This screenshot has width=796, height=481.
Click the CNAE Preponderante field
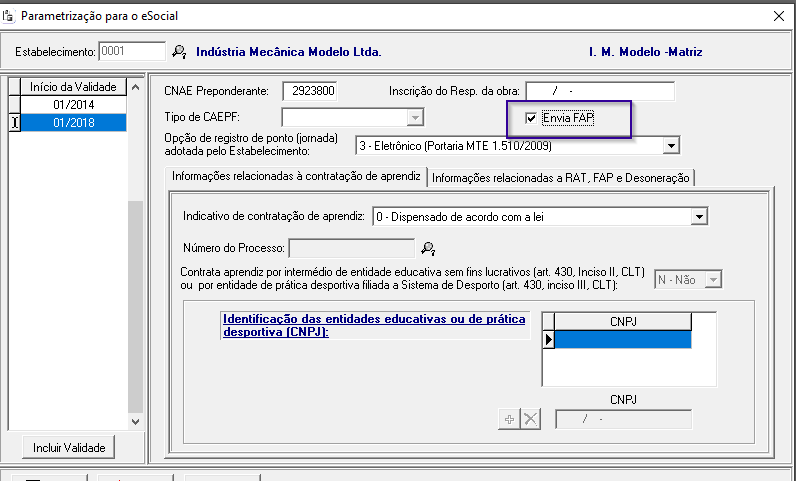click(x=310, y=91)
